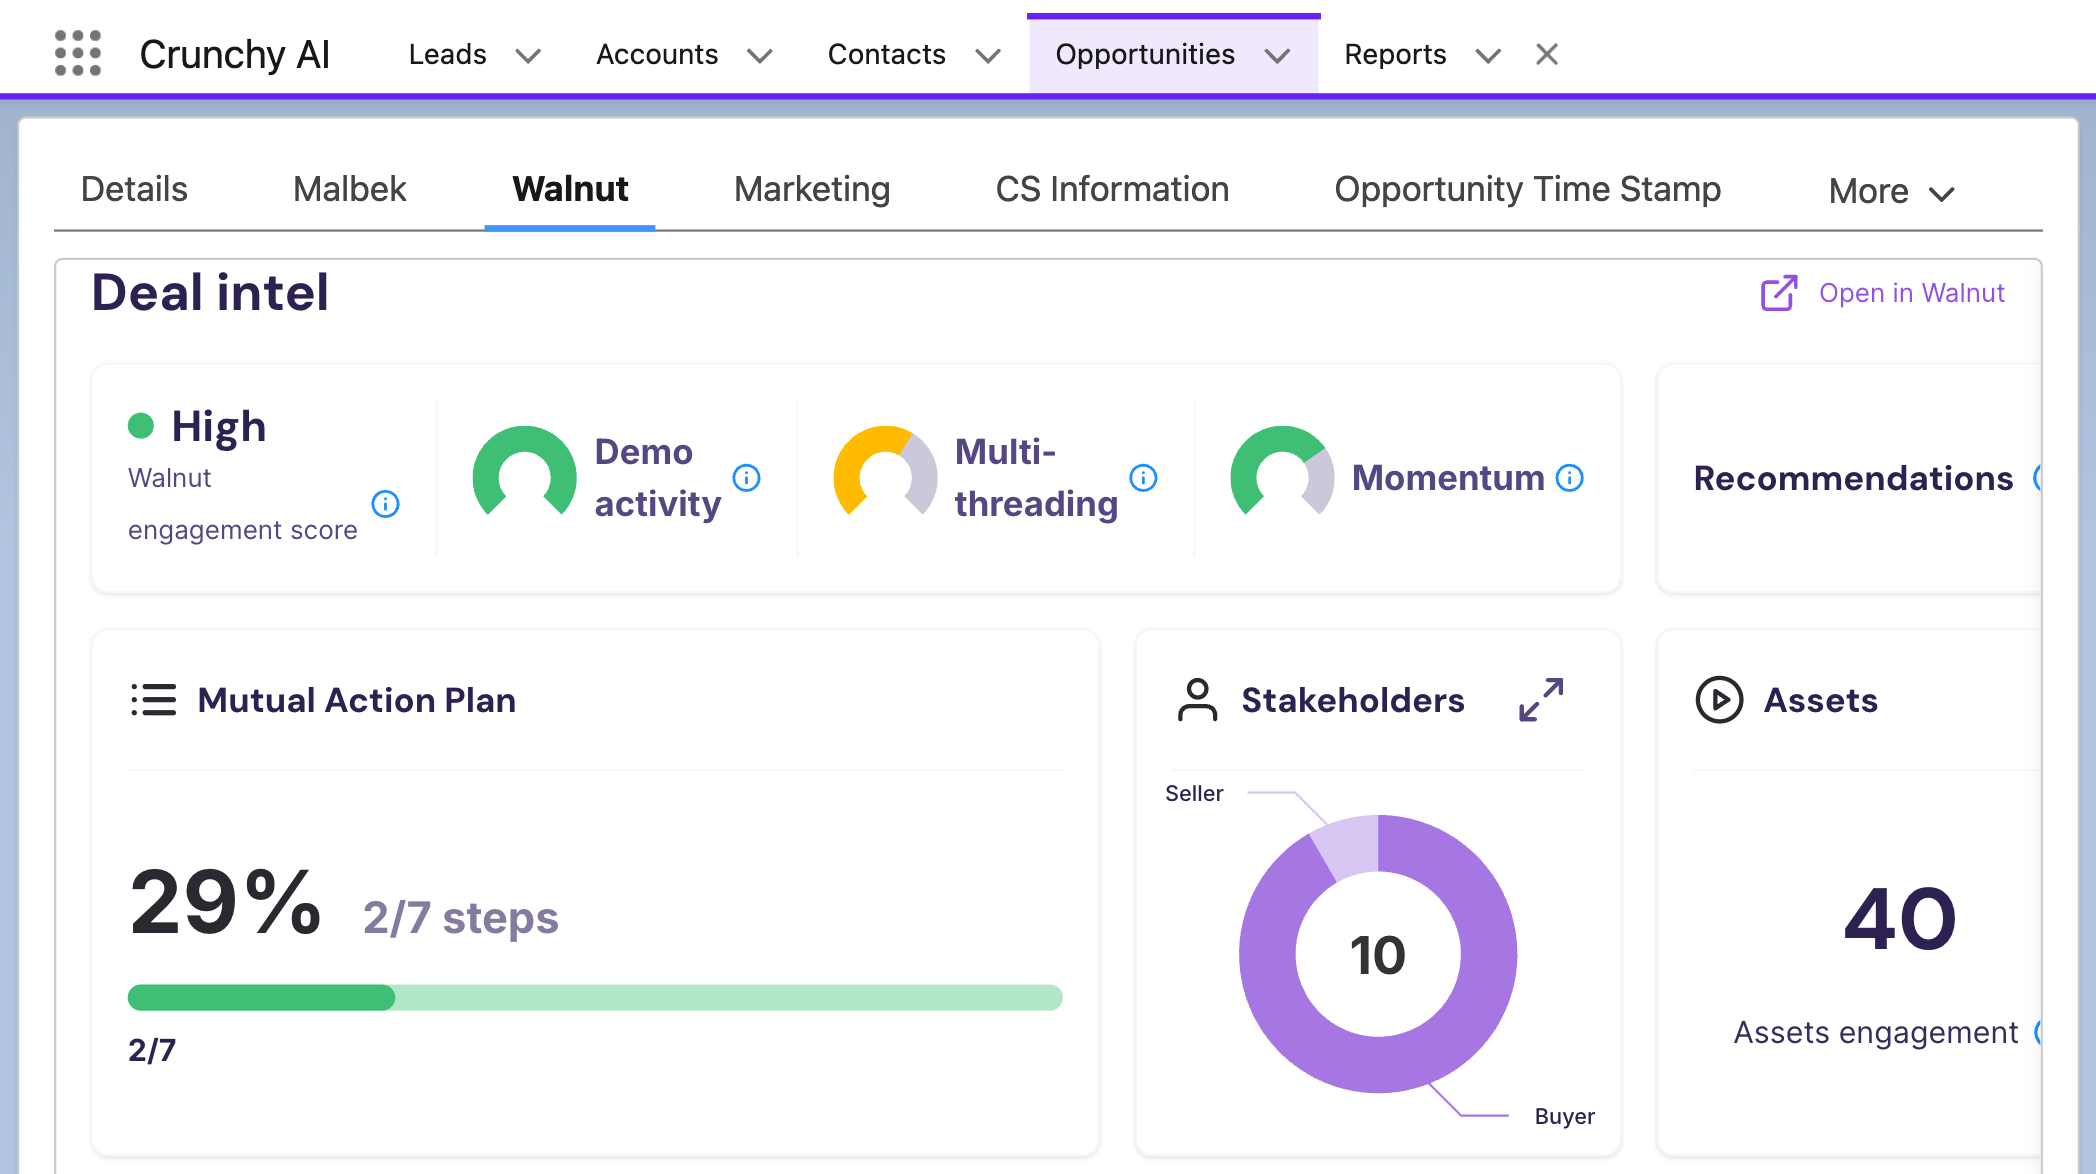2096x1174 pixels.
Task: Expand the More tabs dropdown
Action: (1891, 191)
